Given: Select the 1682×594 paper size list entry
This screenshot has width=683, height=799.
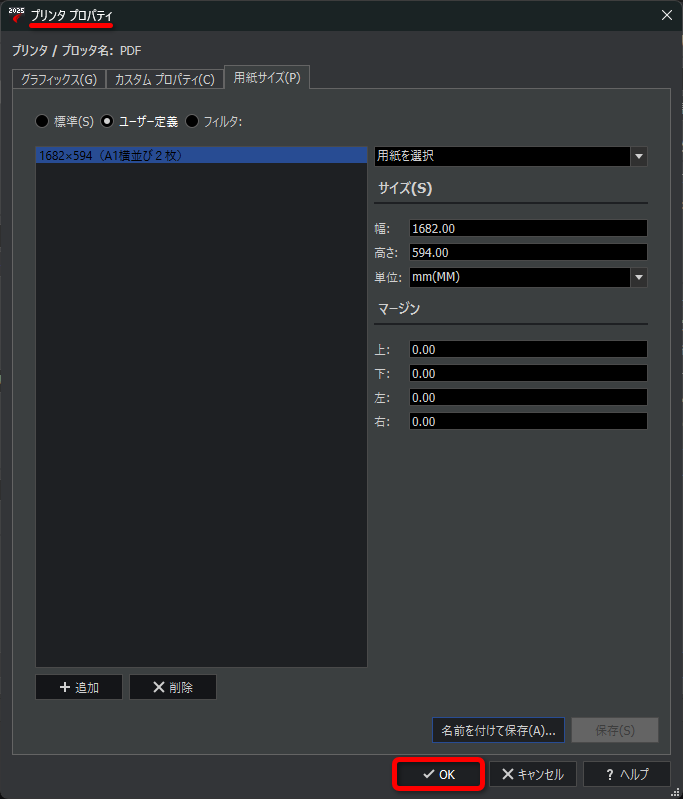Looking at the screenshot, I should (x=200, y=156).
